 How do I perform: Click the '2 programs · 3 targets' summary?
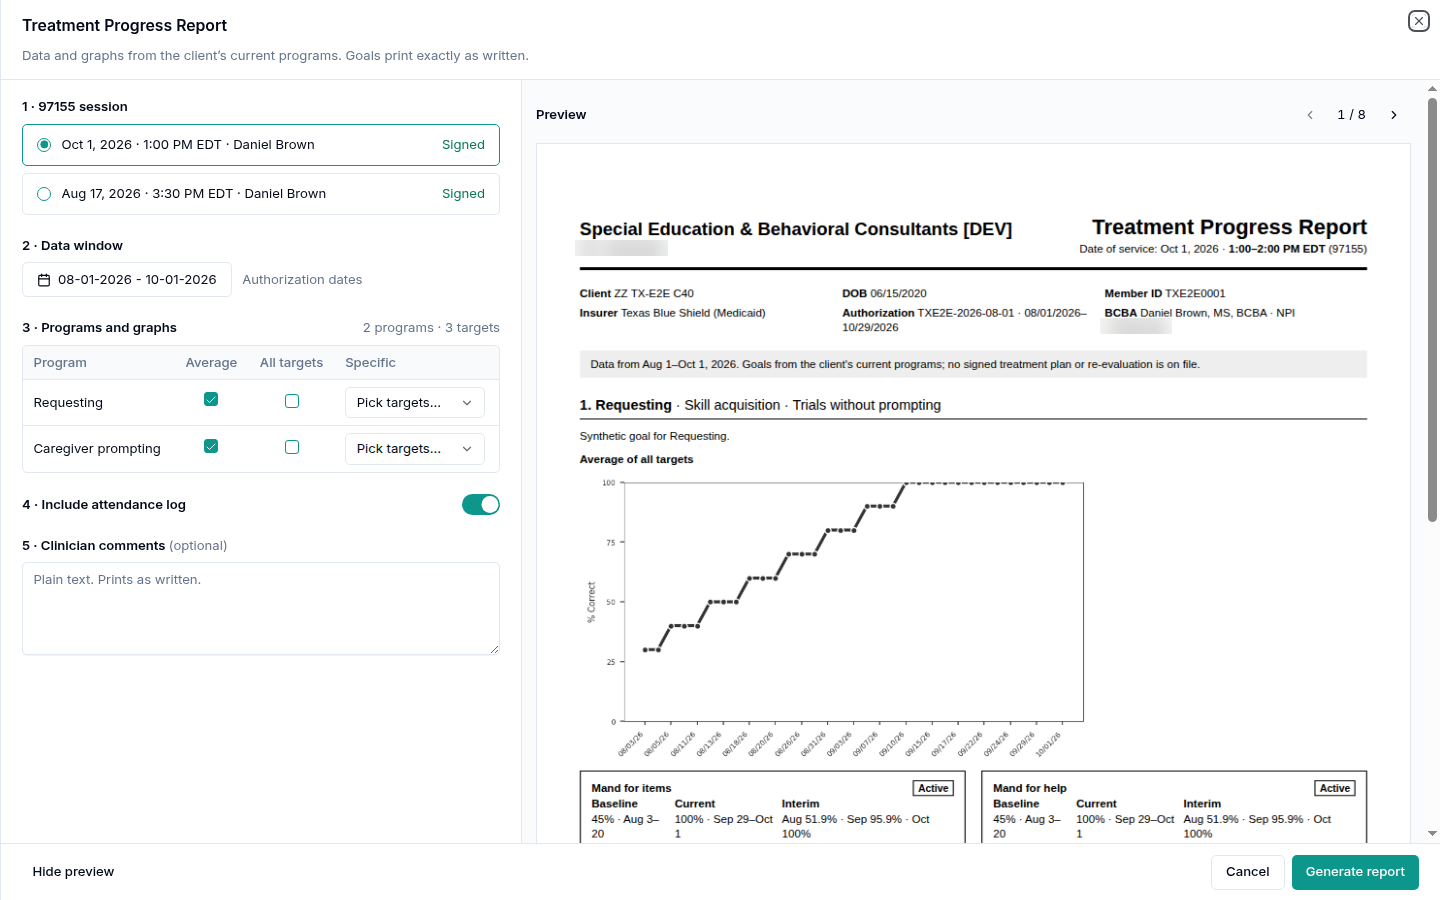(x=431, y=328)
